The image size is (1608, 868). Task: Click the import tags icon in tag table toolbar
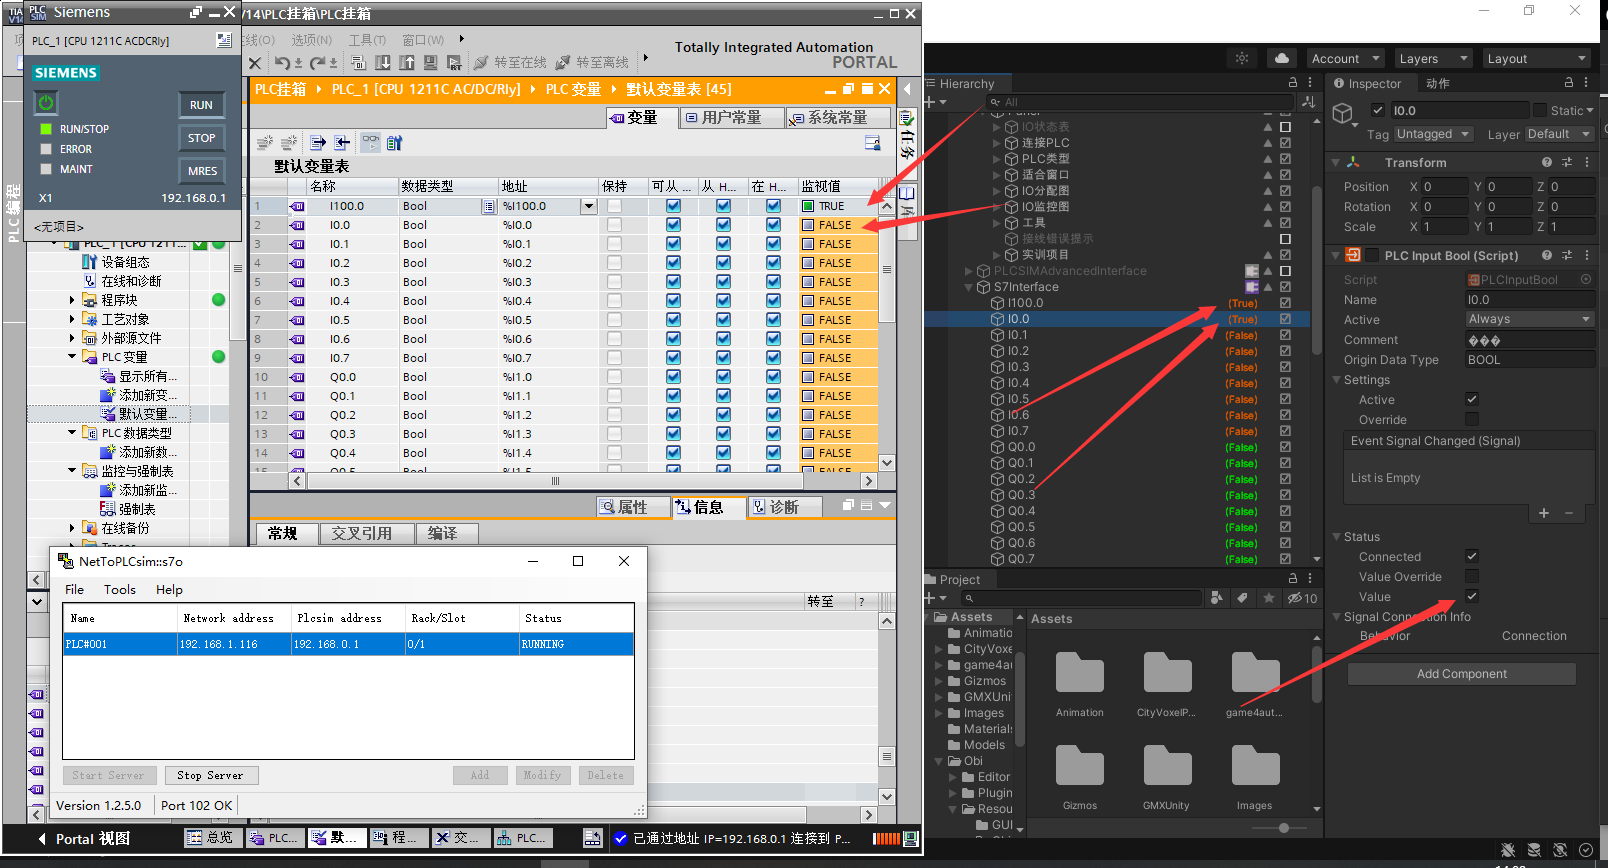(342, 143)
